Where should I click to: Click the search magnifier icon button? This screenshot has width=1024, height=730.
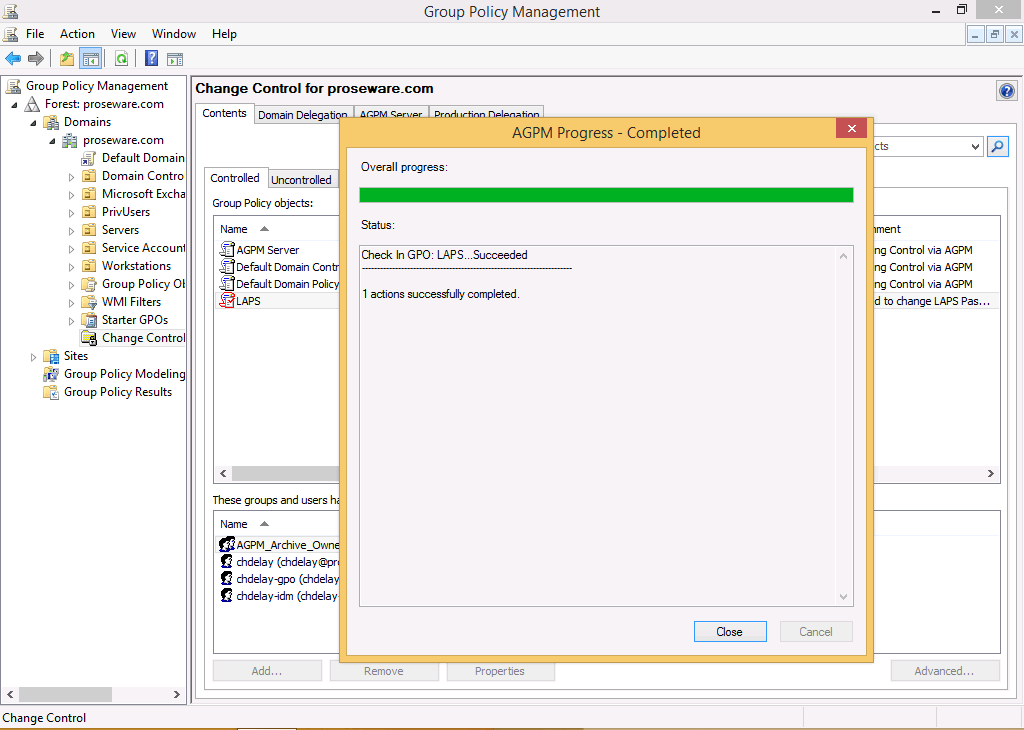click(x=997, y=146)
